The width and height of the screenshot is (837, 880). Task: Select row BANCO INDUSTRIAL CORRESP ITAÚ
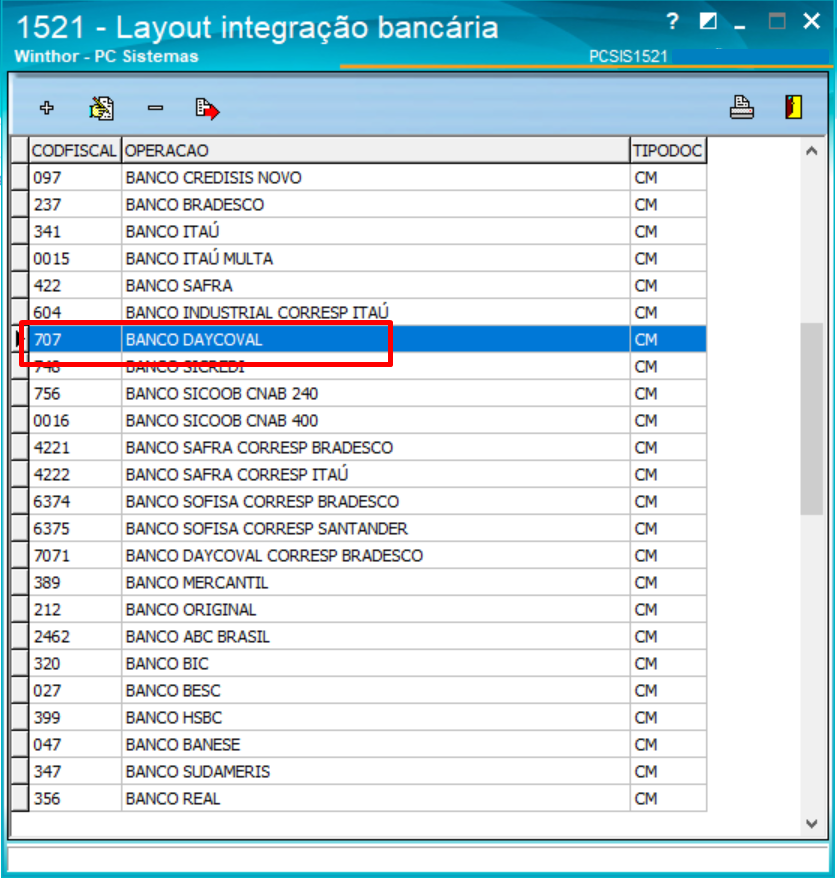point(358,312)
